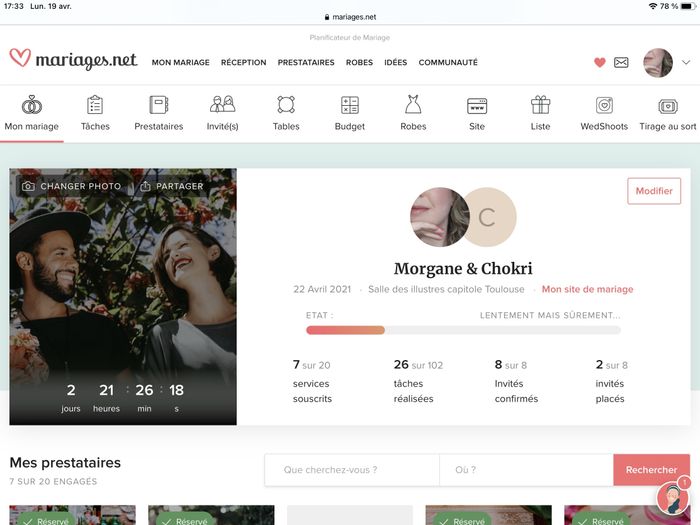Click the Modifier button

[x=654, y=191]
